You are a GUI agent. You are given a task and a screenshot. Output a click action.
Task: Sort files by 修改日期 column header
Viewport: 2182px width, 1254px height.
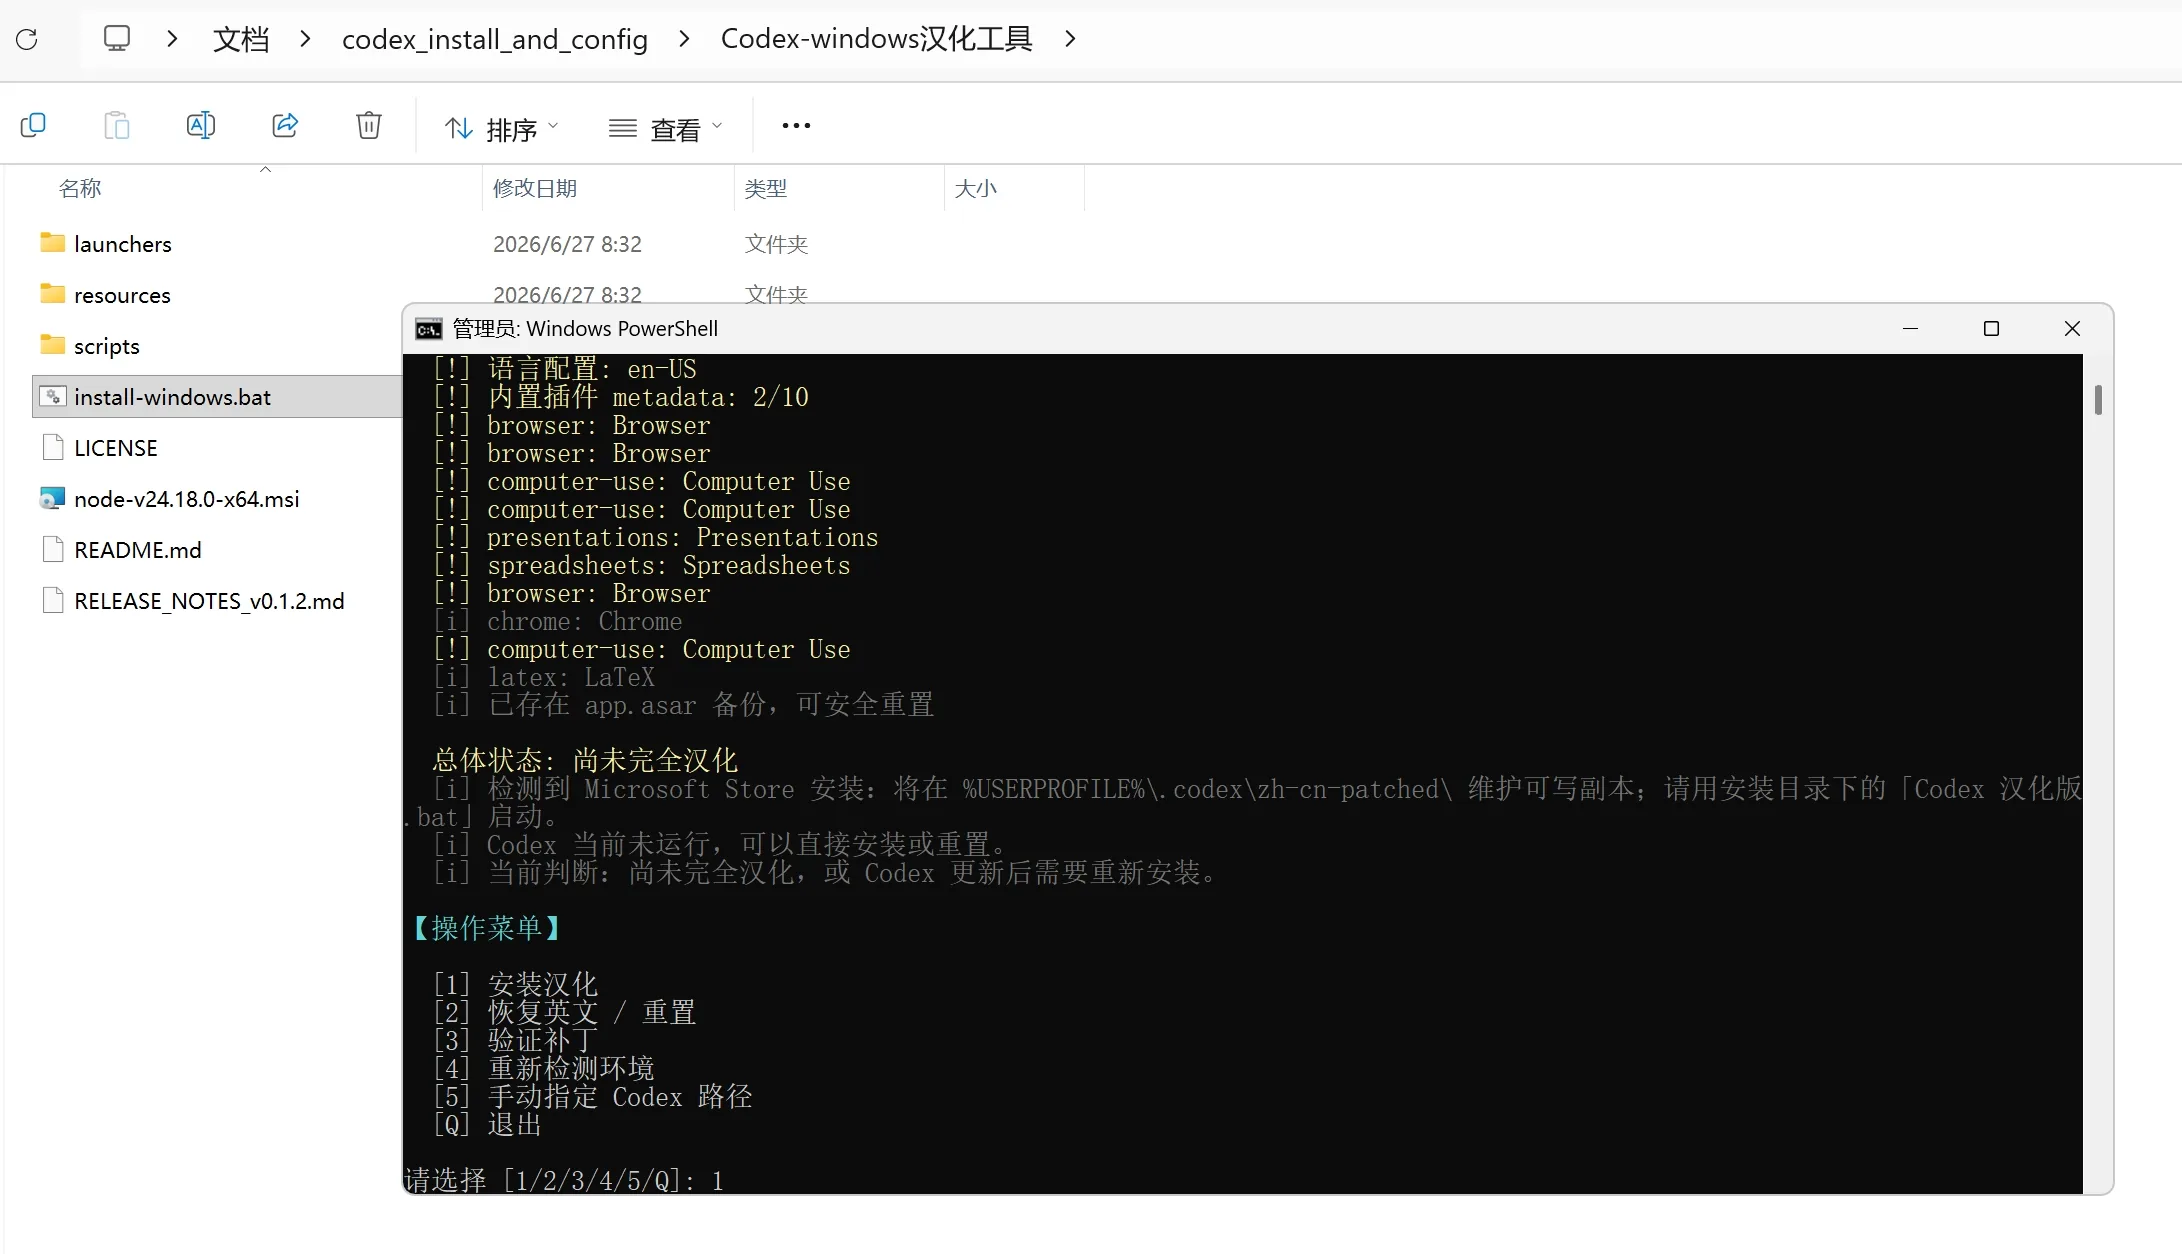535,188
